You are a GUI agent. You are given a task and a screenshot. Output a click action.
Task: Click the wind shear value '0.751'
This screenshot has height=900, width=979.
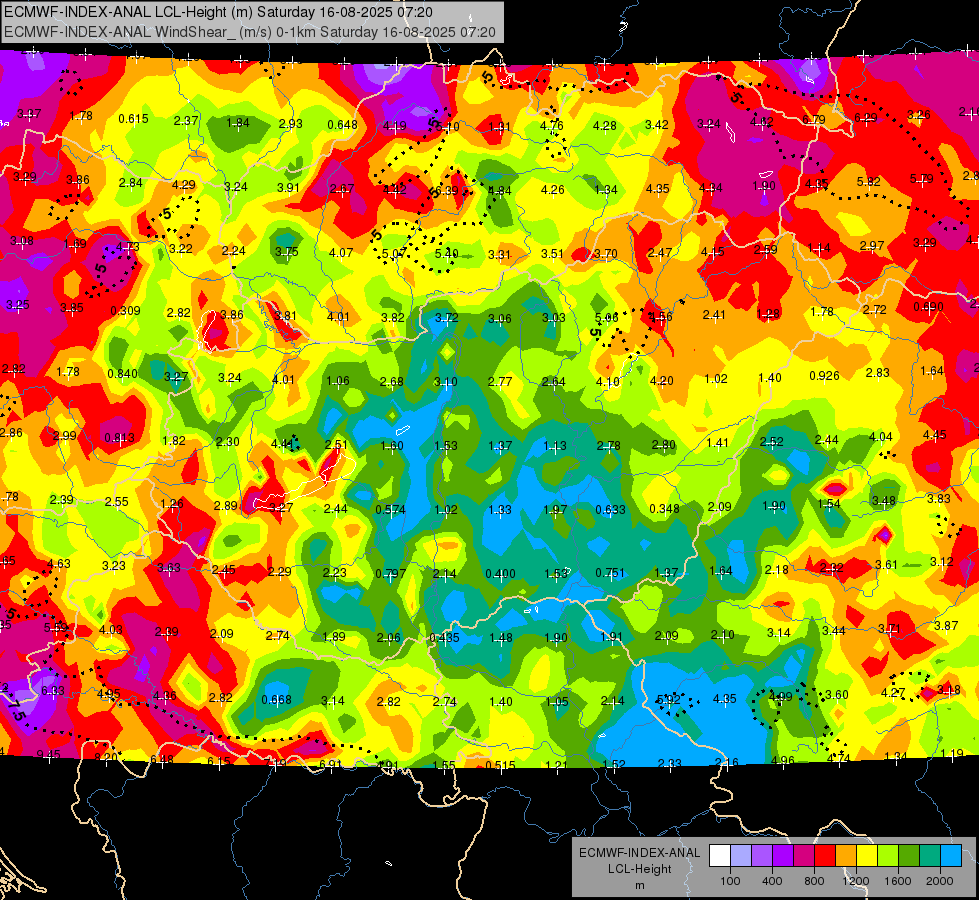(610, 573)
